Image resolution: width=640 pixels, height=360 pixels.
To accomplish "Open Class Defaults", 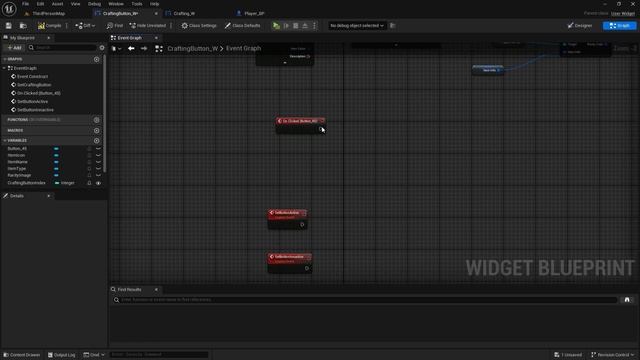I will click(x=242, y=26).
